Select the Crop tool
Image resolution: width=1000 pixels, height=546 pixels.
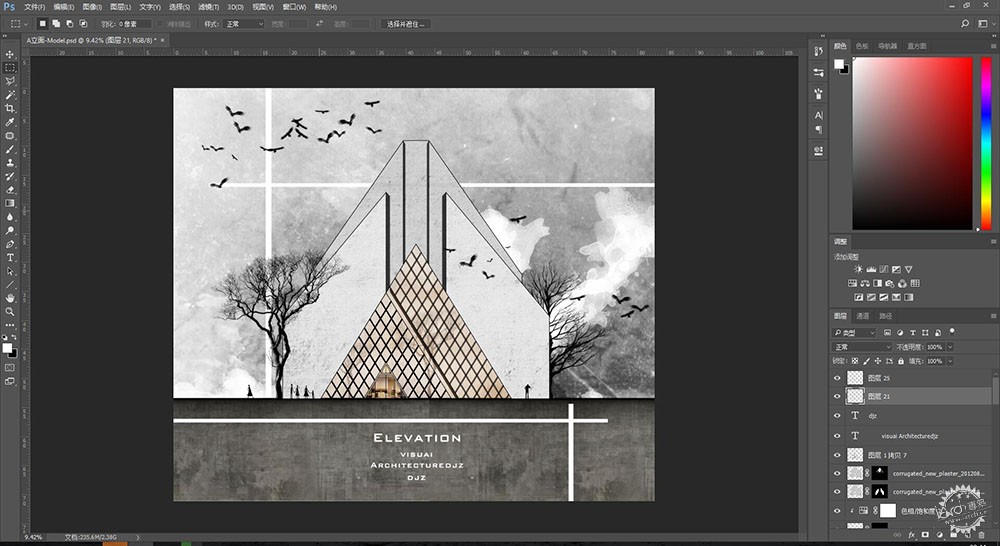pyautogui.click(x=10, y=108)
